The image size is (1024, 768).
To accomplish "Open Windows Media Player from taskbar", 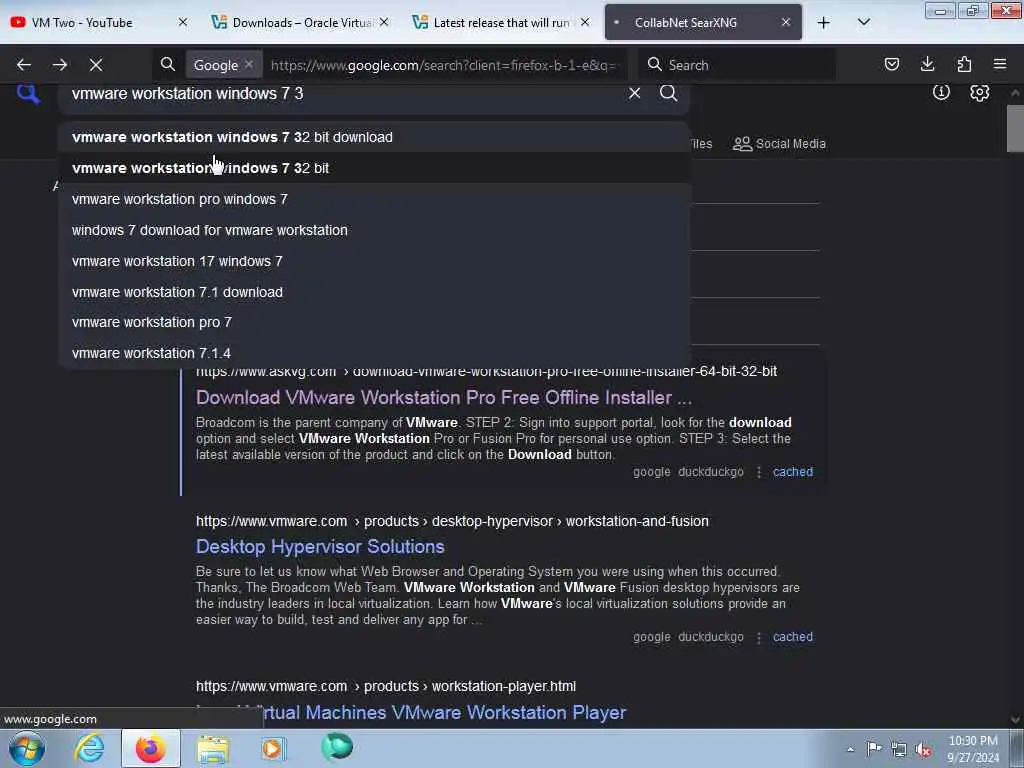I will click(273, 749).
